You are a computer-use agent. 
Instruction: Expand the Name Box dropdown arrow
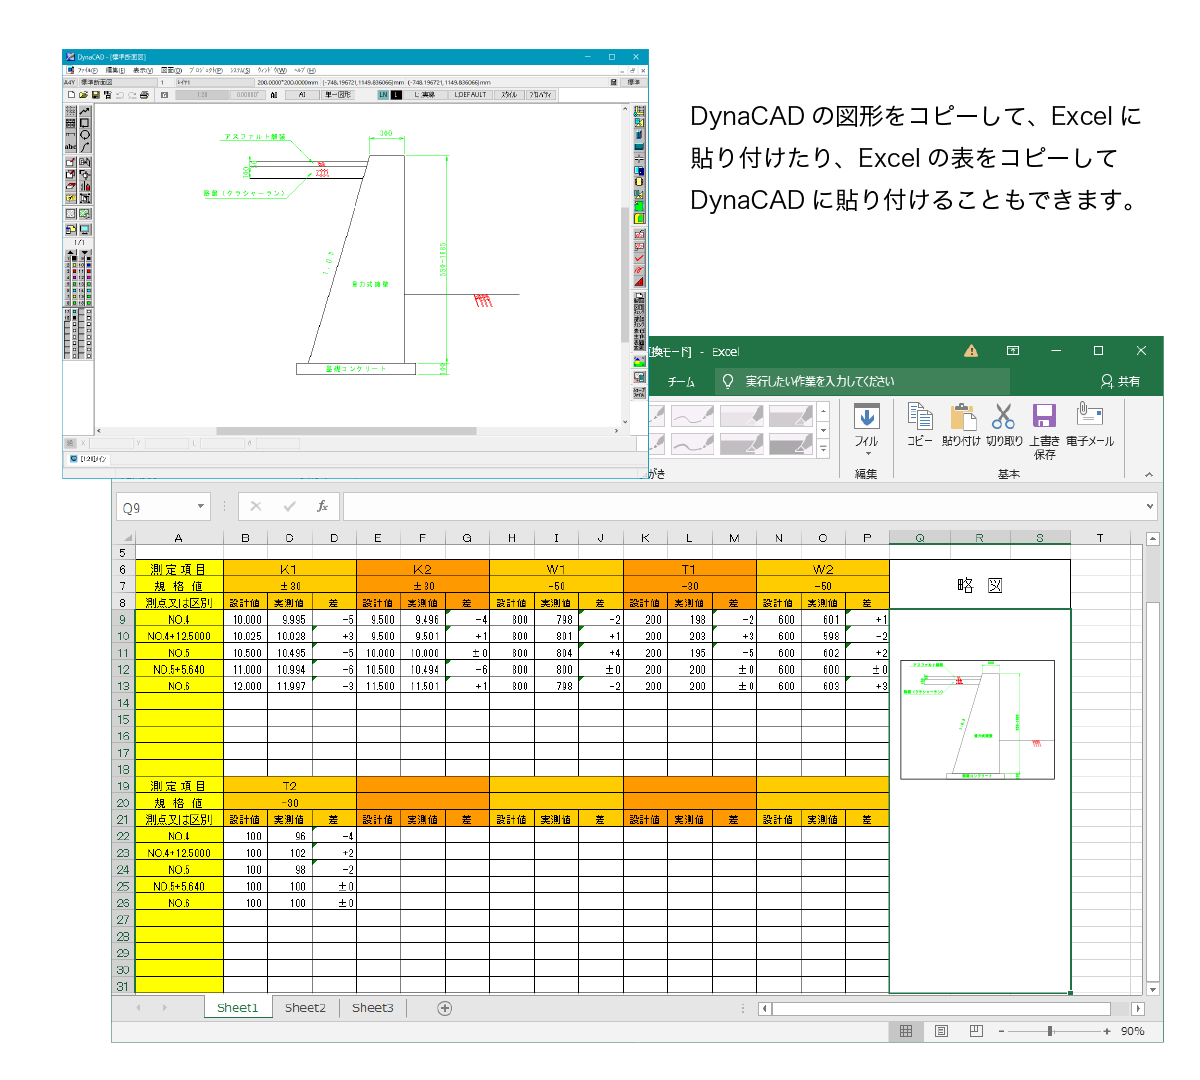click(x=201, y=507)
